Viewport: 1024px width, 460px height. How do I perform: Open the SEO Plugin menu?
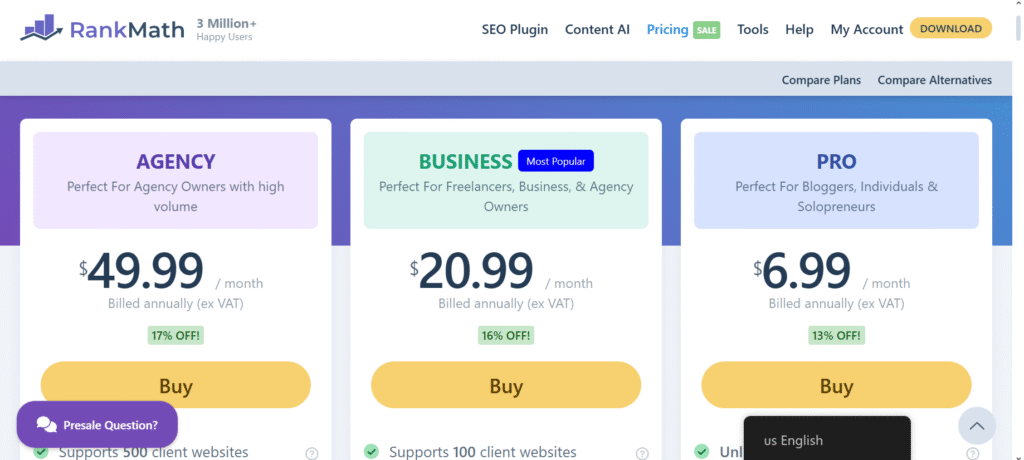click(x=515, y=29)
